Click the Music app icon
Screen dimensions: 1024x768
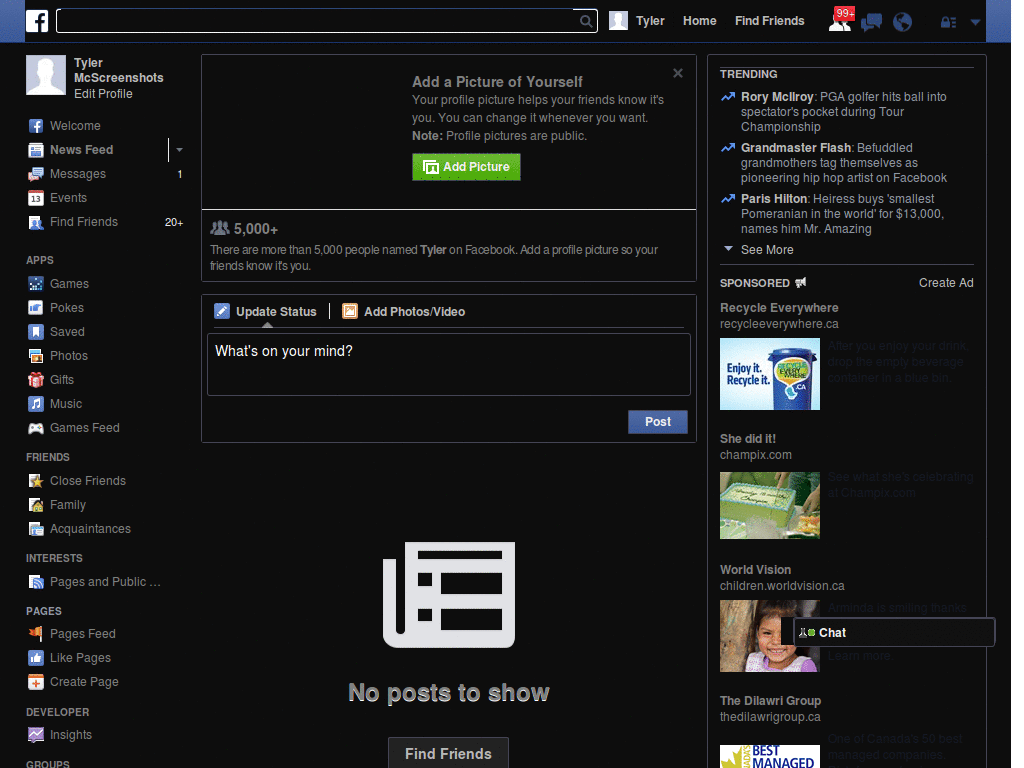coord(36,404)
